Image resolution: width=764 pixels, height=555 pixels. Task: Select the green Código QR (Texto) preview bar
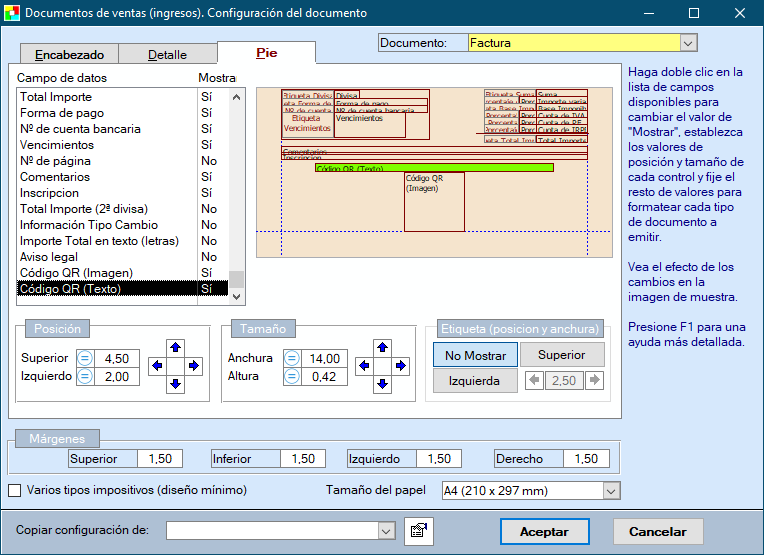(x=433, y=168)
